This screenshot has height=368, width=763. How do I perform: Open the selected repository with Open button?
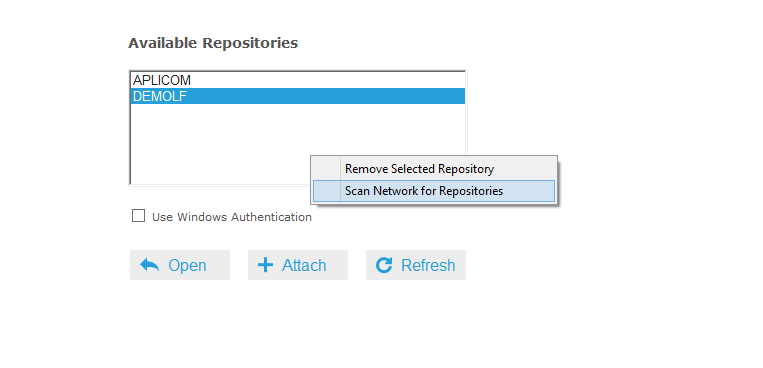[x=180, y=265]
